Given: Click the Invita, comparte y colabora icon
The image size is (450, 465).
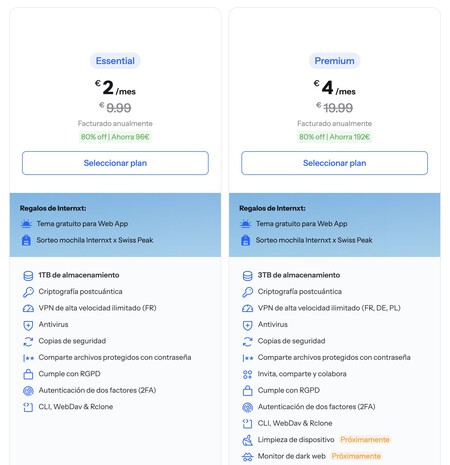Looking at the screenshot, I should [247, 374].
